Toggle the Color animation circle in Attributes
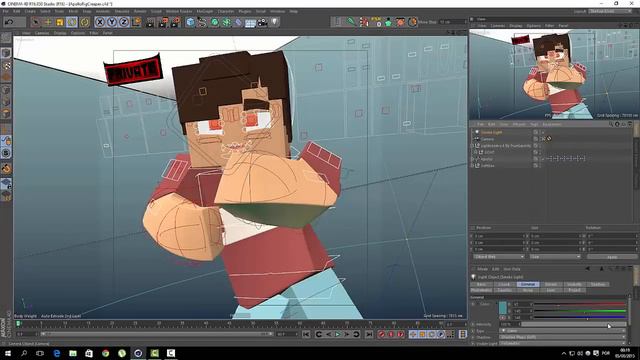640x360 pixels. pos(473,304)
